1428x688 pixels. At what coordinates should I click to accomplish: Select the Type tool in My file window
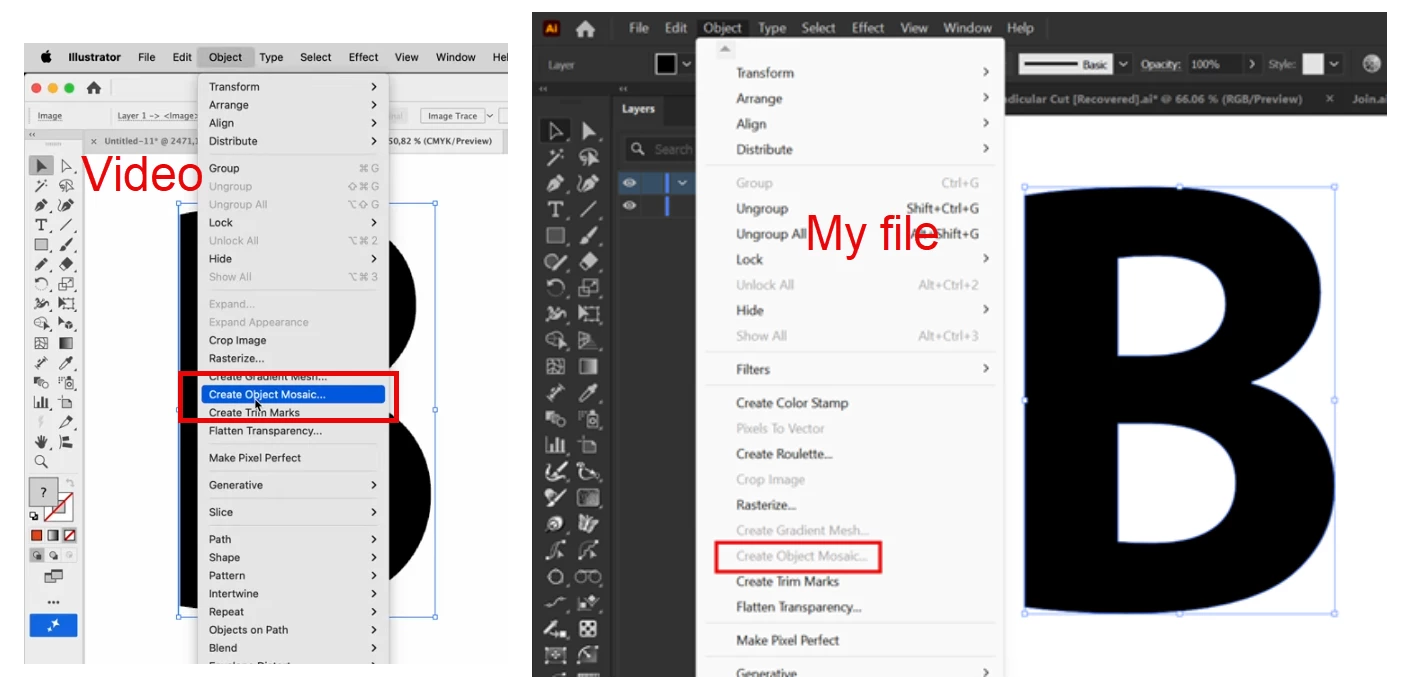(x=555, y=209)
